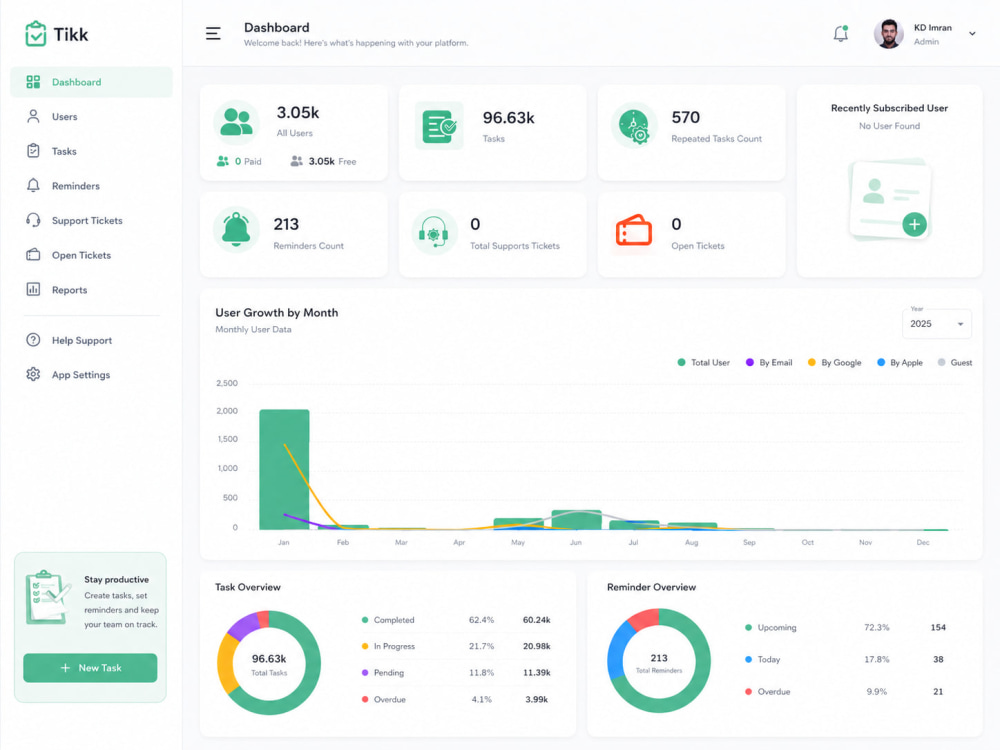Click the Free users icon
This screenshot has height=750, width=1000.
tap(297, 161)
